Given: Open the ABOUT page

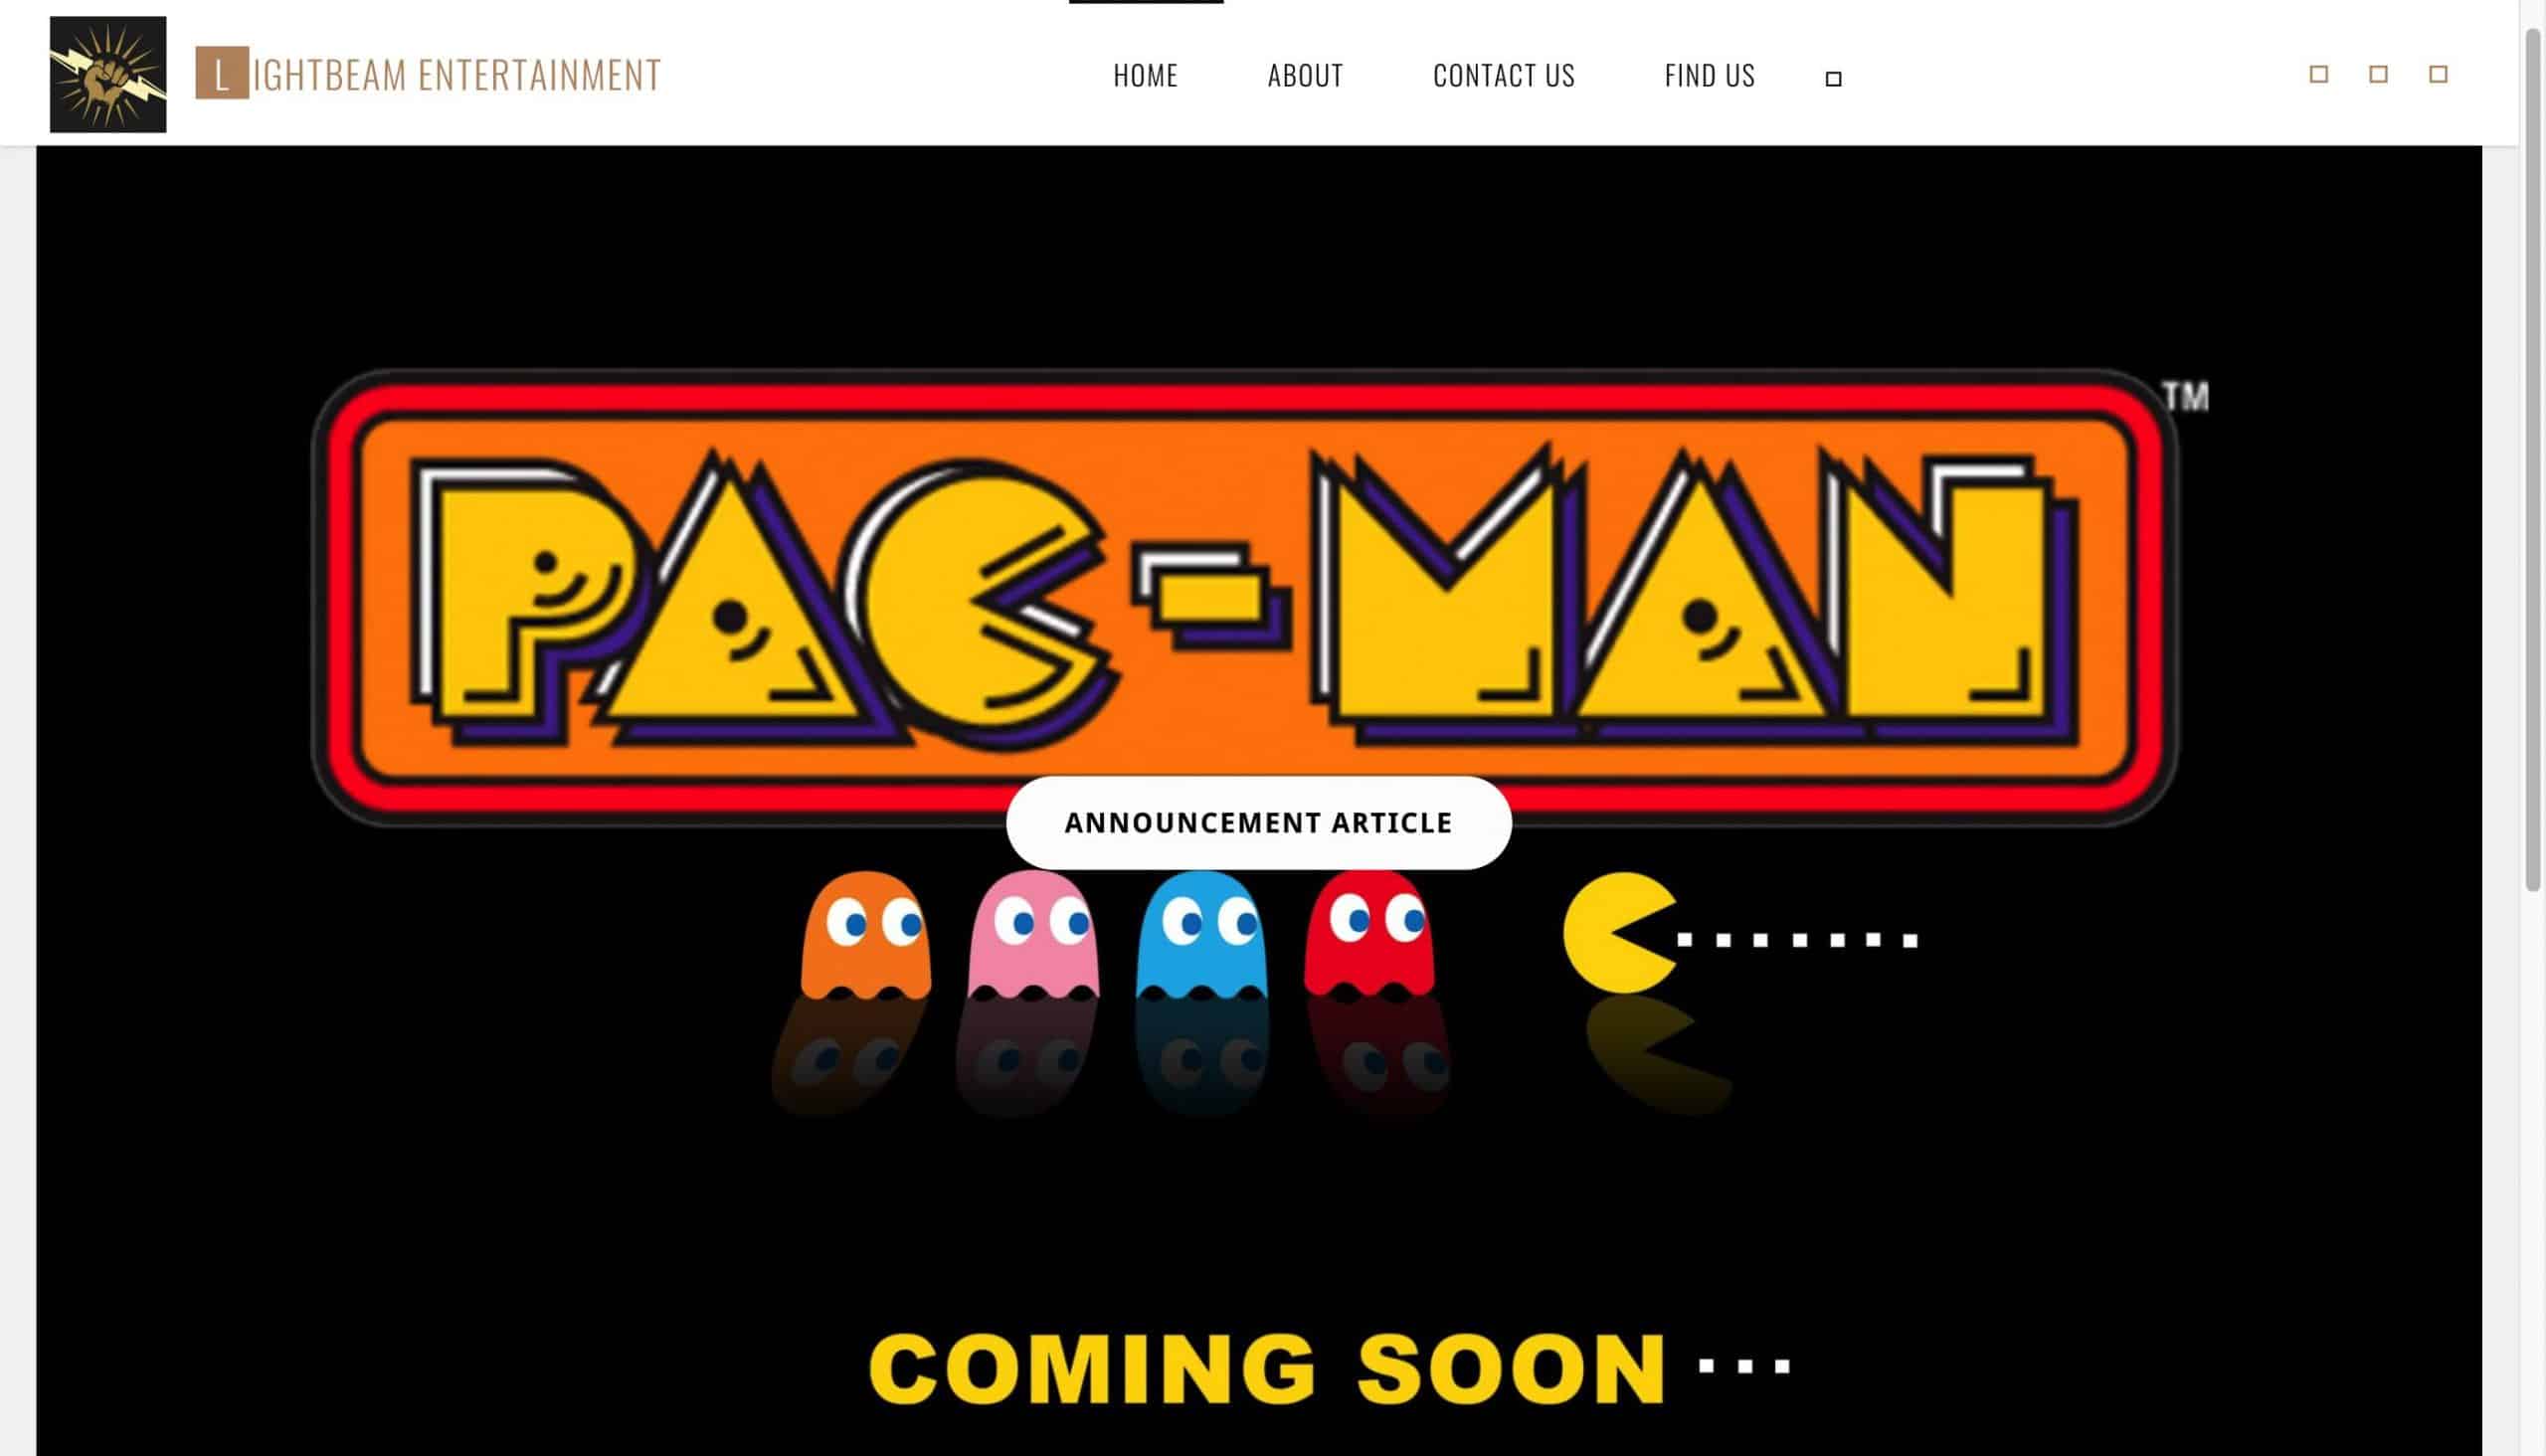Looking at the screenshot, I should pyautogui.click(x=1305, y=75).
